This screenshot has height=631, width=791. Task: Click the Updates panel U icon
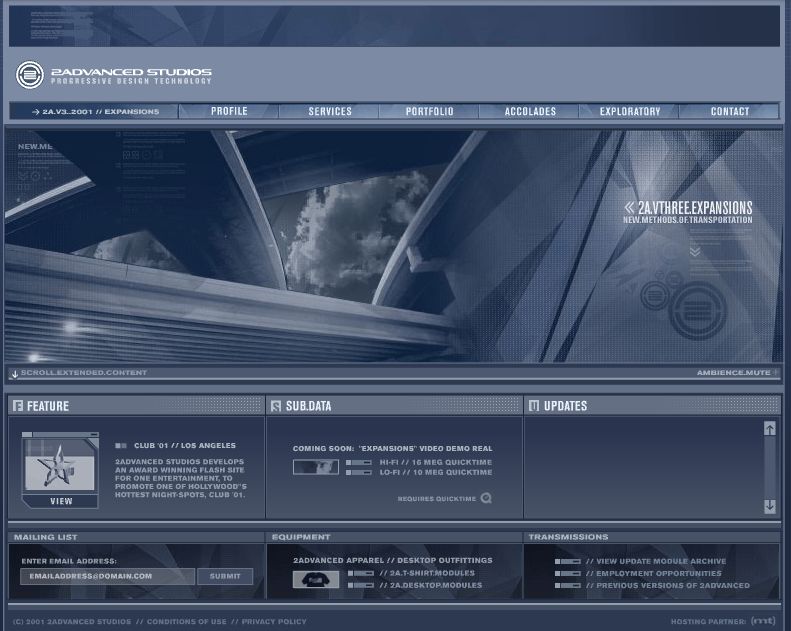click(x=534, y=406)
